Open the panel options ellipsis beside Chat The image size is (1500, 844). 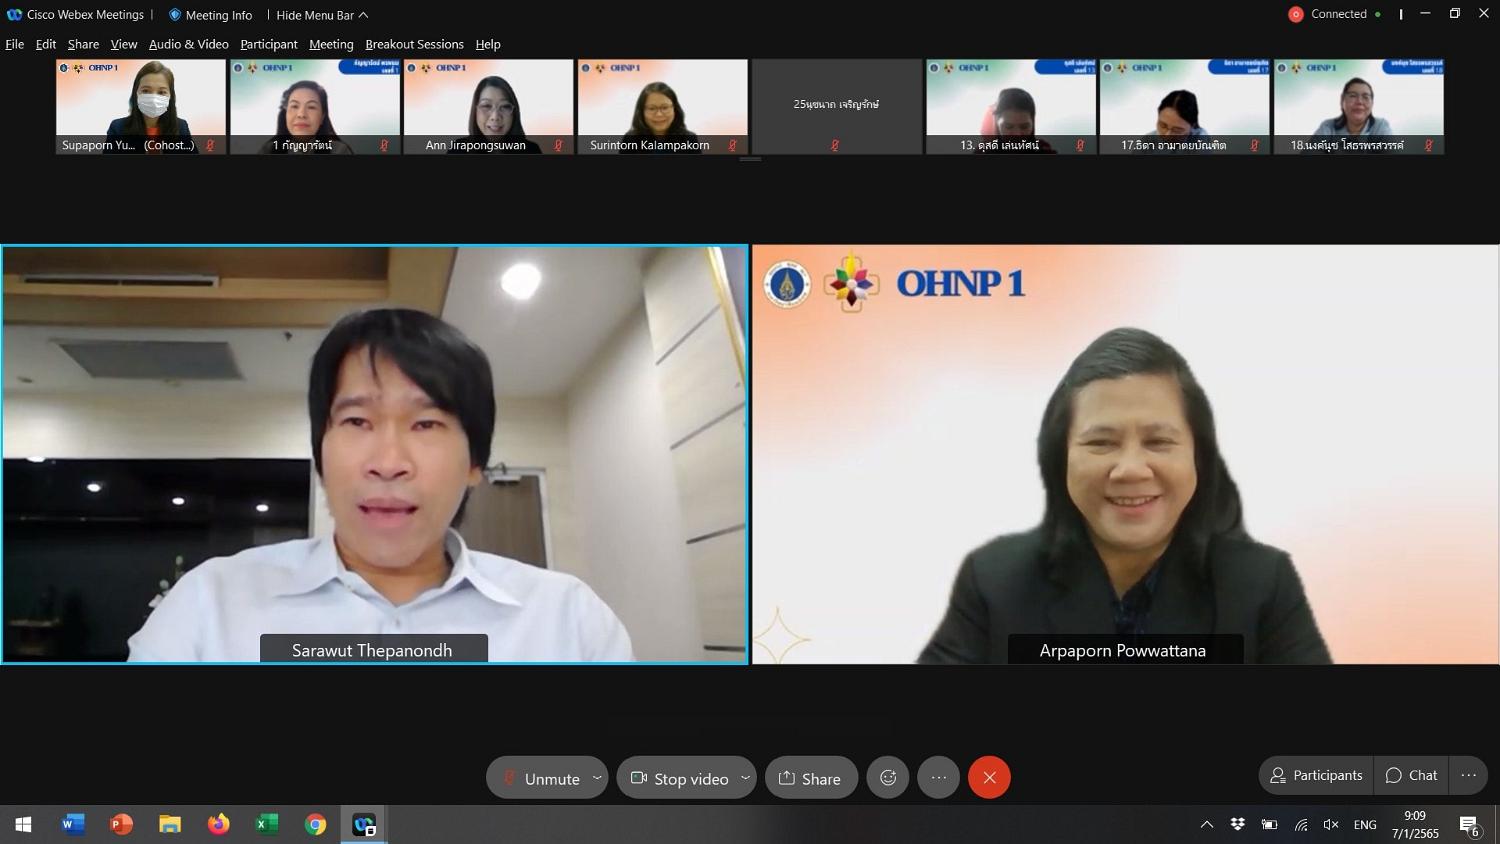pyautogui.click(x=1468, y=775)
